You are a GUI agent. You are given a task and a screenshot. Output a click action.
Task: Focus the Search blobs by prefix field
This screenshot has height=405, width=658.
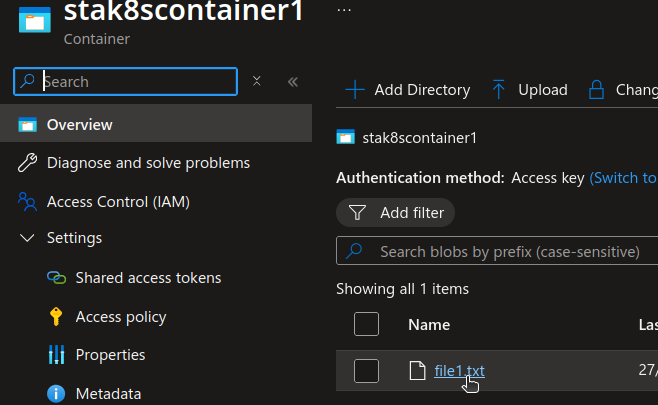click(x=497, y=251)
